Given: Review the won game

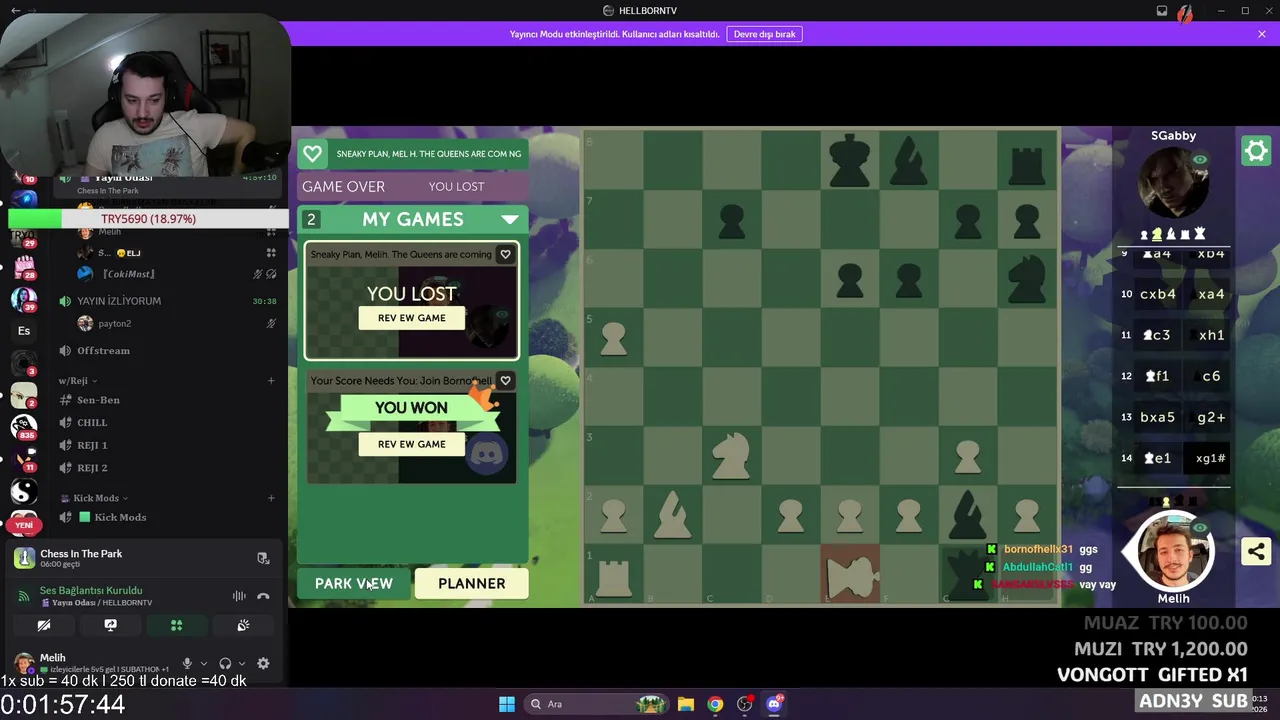Looking at the screenshot, I should (x=412, y=444).
